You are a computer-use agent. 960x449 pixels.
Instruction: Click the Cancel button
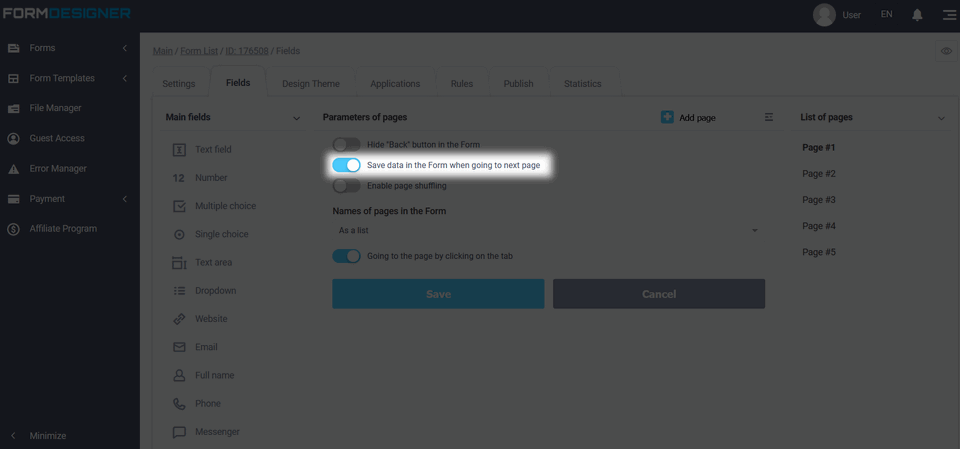pyautogui.click(x=659, y=294)
